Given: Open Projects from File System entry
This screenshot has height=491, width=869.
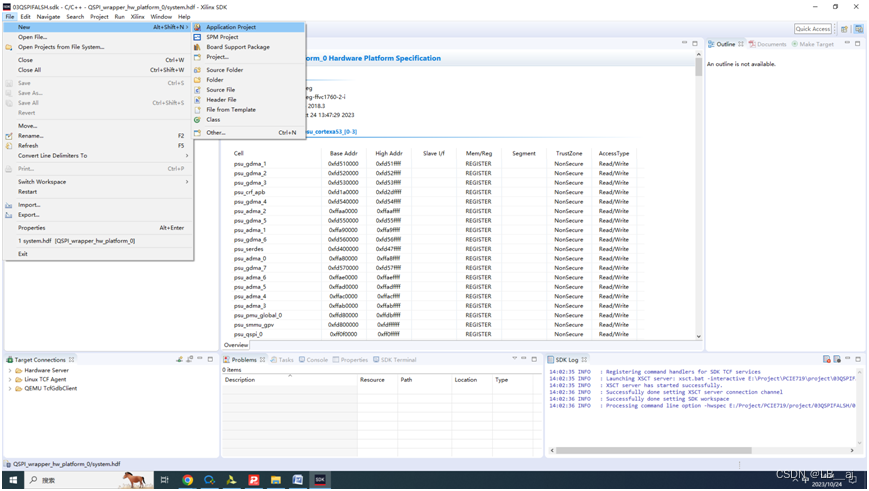Looking at the screenshot, I should pyautogui.click(x=98, y=47).
